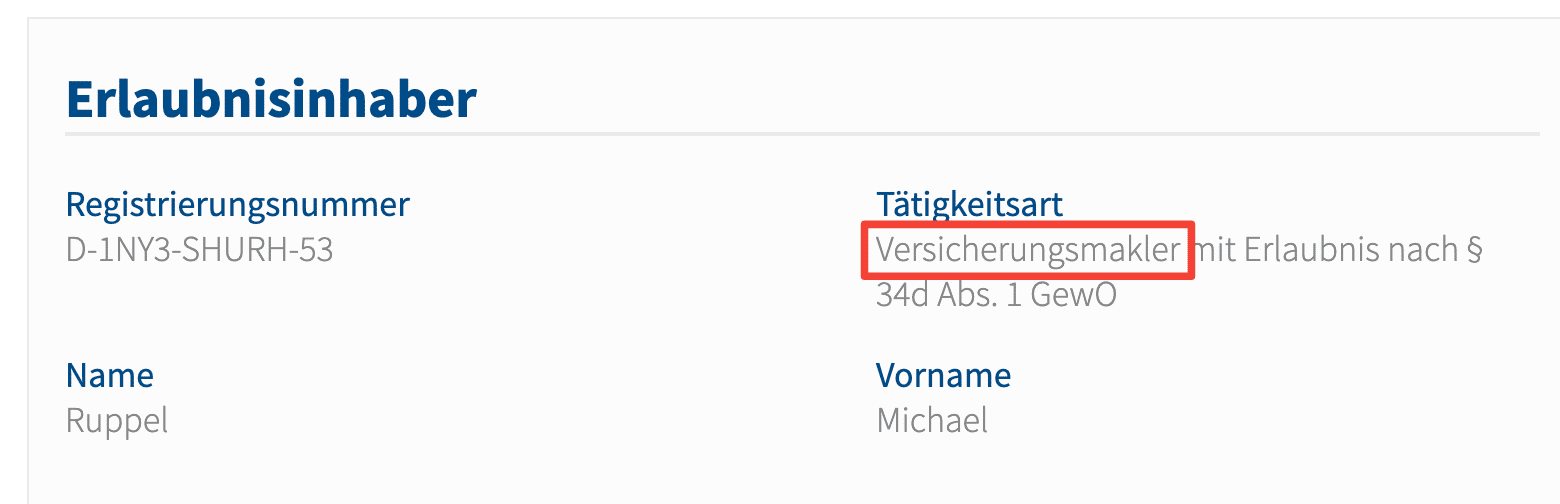Screen dimensions: 1560x504
Task: Select the Name field label
Action: click(x=110, y=376)
